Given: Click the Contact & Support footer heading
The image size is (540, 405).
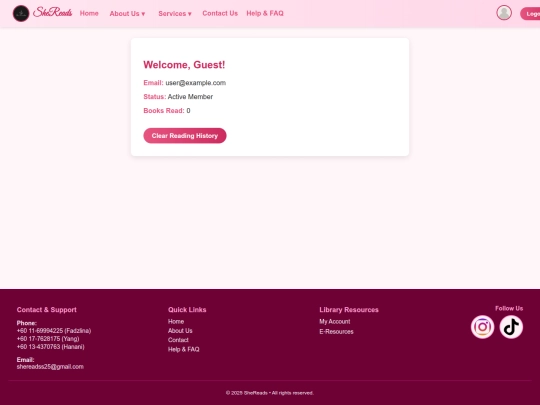Looking at the screenshot, I should pyautogui.click(x=46, y=310).
